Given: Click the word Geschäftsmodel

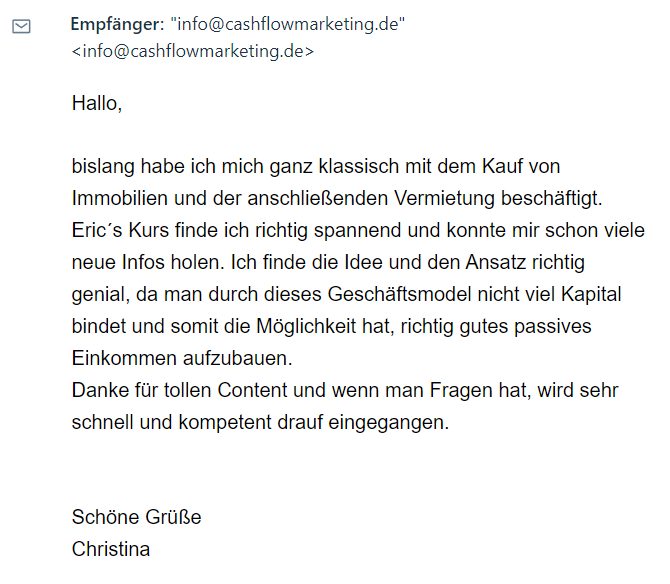Looking at the screenshot, I should coord(399,294).
